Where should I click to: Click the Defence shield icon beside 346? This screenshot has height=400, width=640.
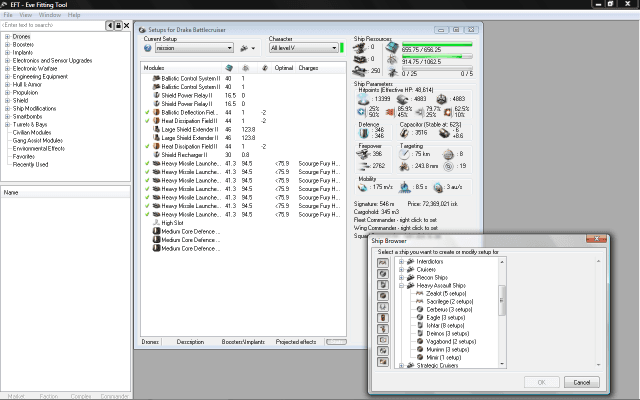click(x=363, y=133)
